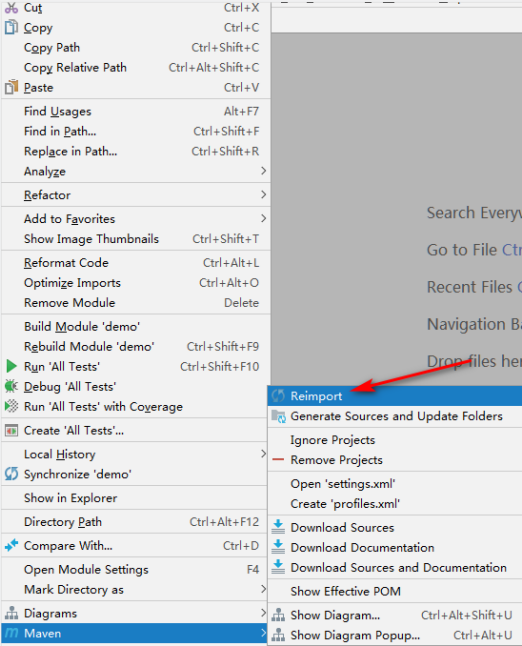Click 'Navigation Bar' hint text
Viewport: 522px width, 646px height.
[x=474, y=324]
